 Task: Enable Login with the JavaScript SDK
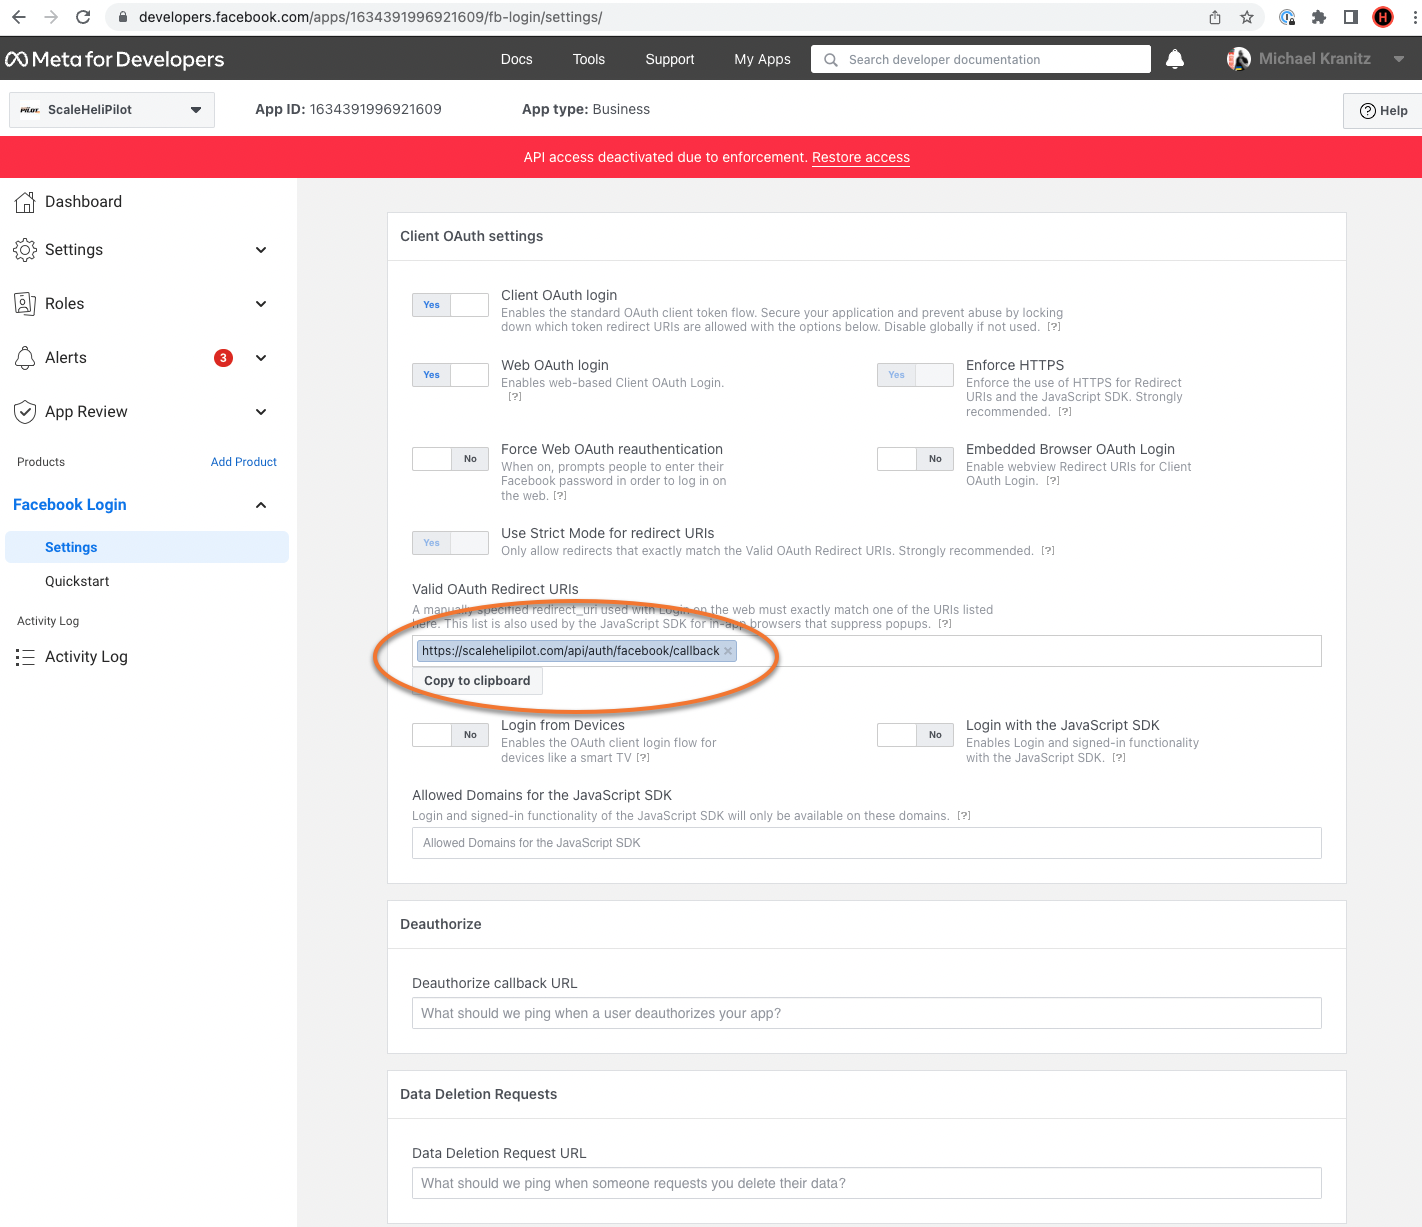point(915,735)
